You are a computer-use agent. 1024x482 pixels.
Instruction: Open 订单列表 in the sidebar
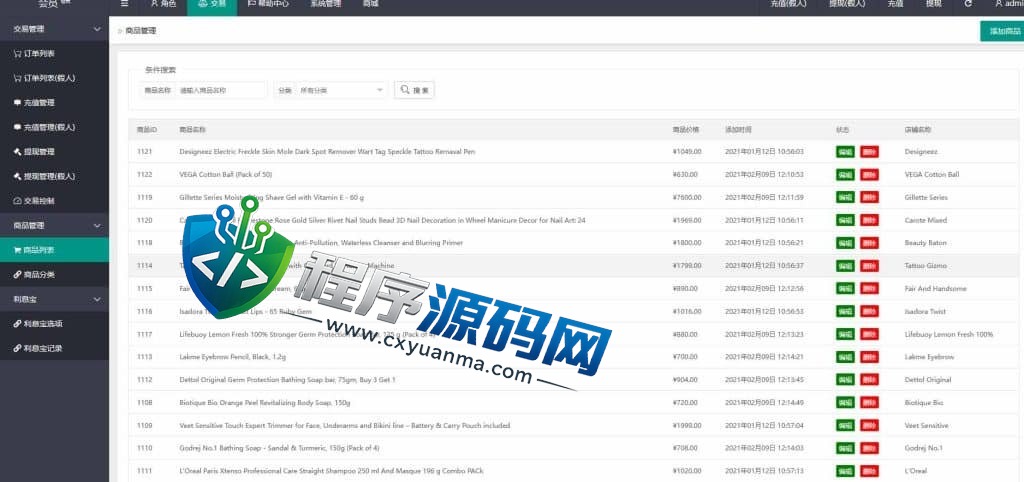click(54, 54)
